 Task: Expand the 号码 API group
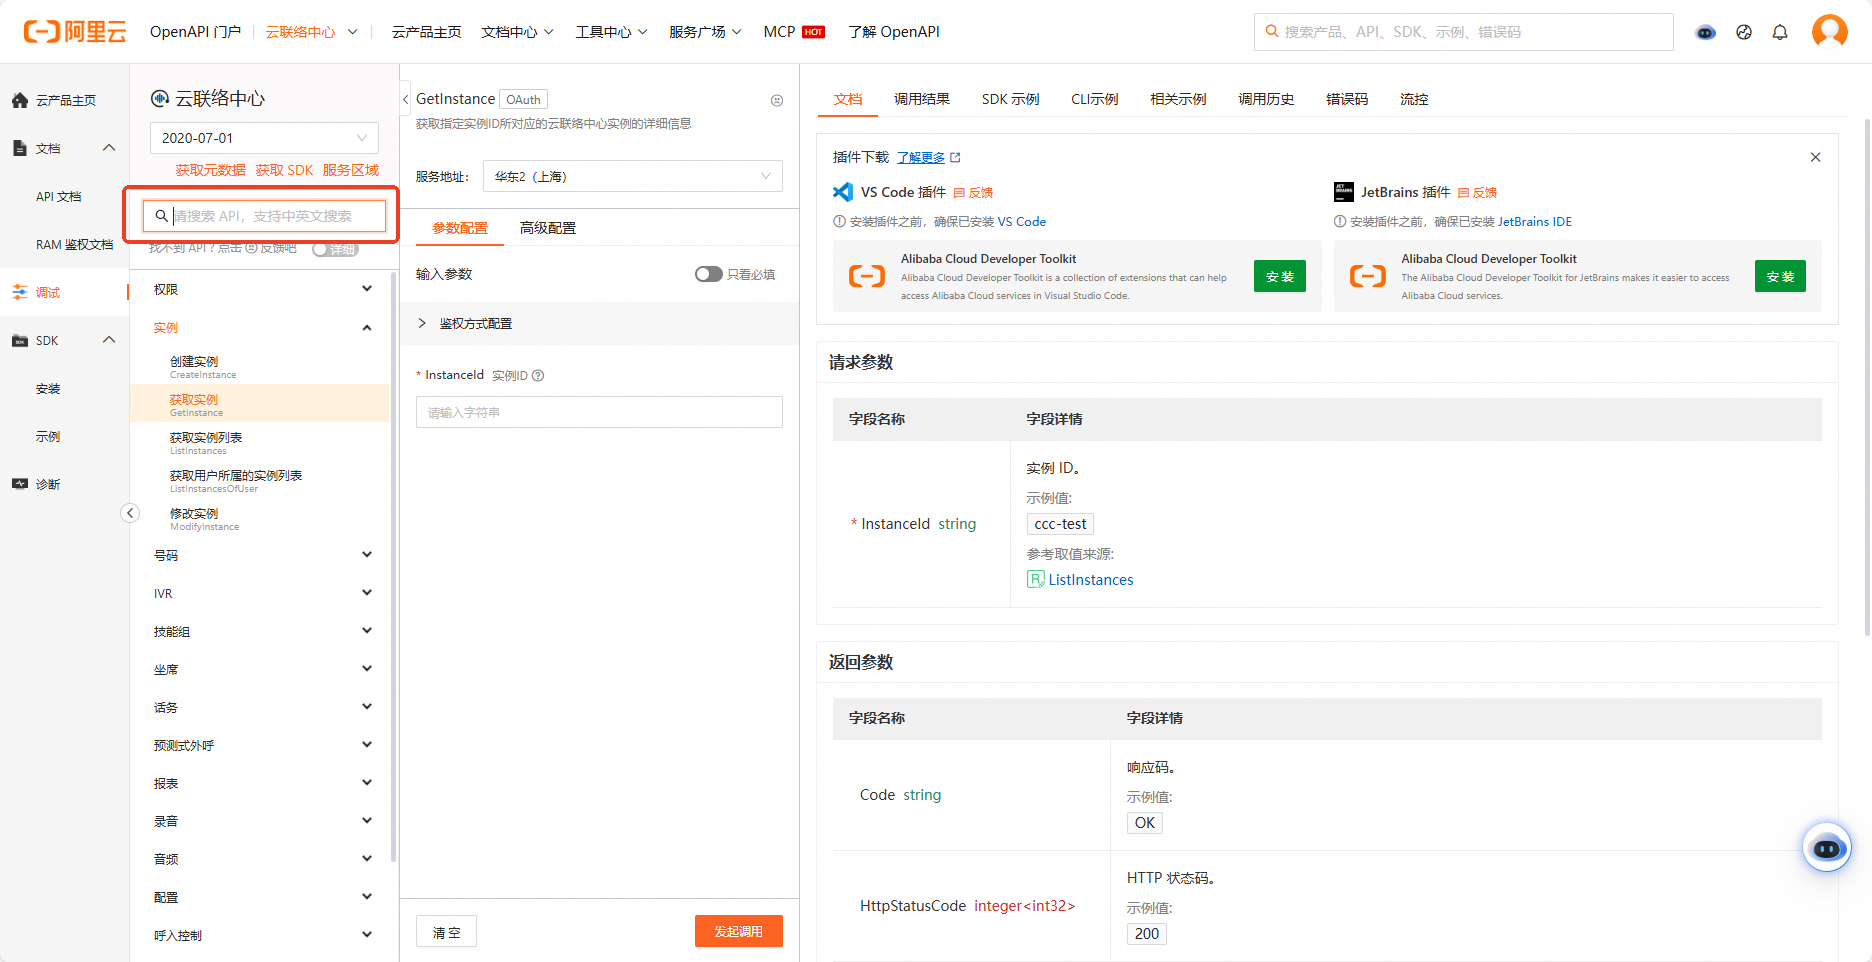click(263, 555)
